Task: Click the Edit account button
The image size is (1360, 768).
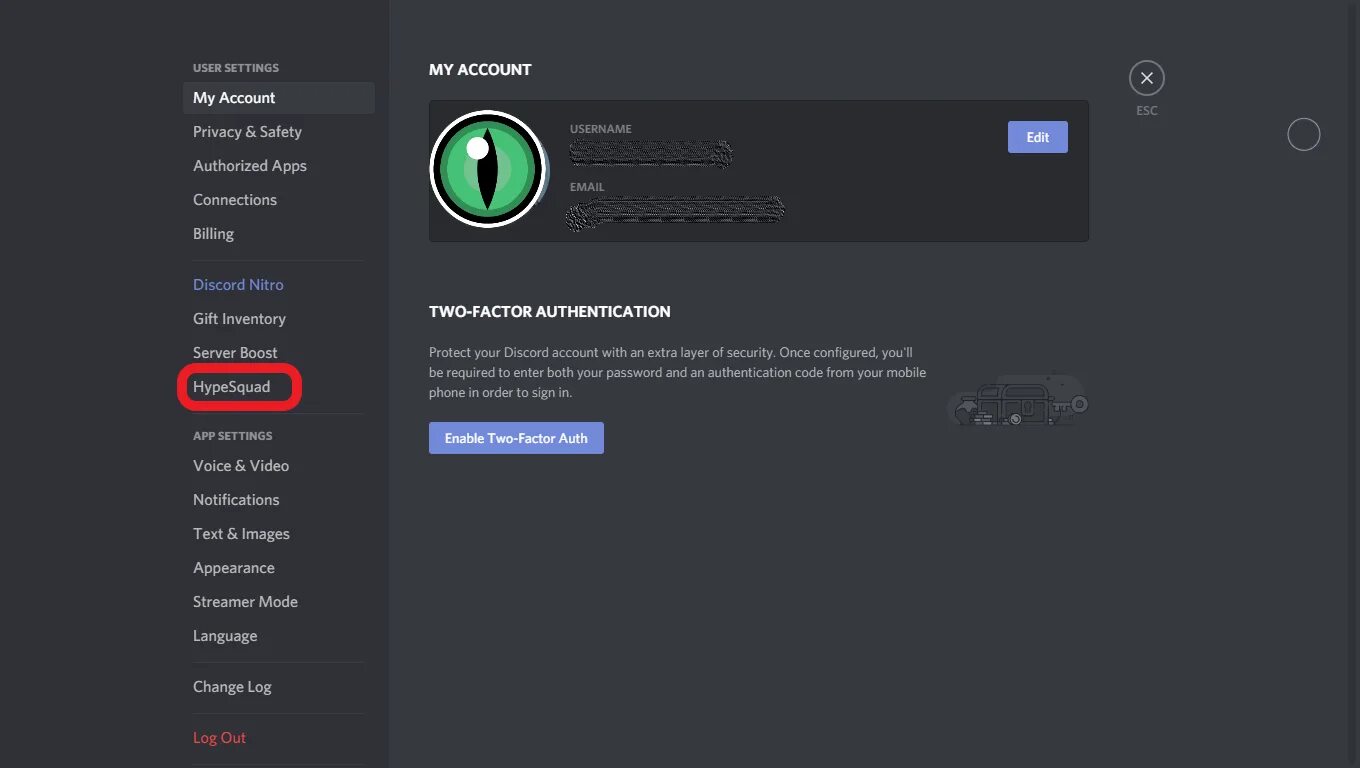Action: [1038, 137]
